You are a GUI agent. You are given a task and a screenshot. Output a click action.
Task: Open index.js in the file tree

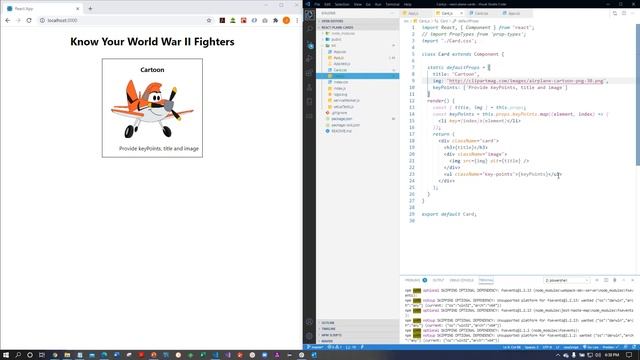pos(340,88)
